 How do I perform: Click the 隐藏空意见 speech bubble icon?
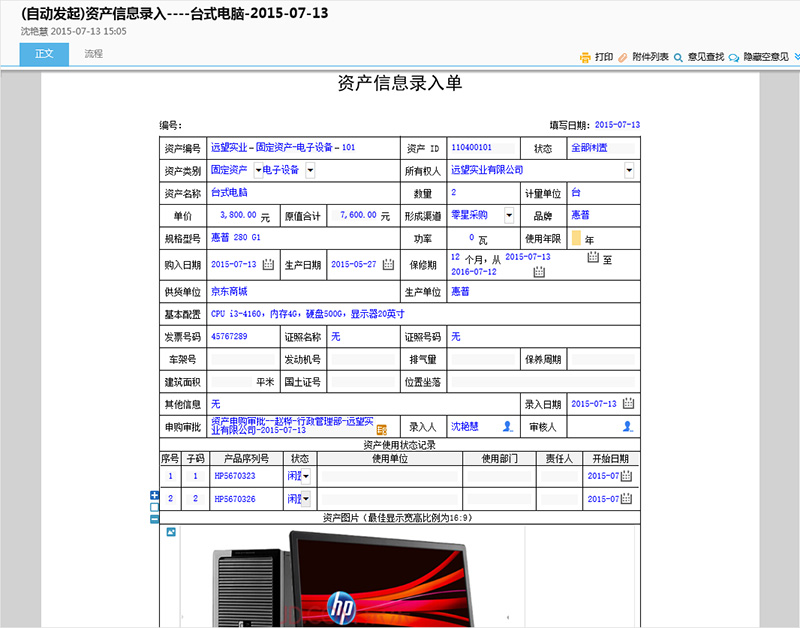pyautogui.click(x=734, y=58)
